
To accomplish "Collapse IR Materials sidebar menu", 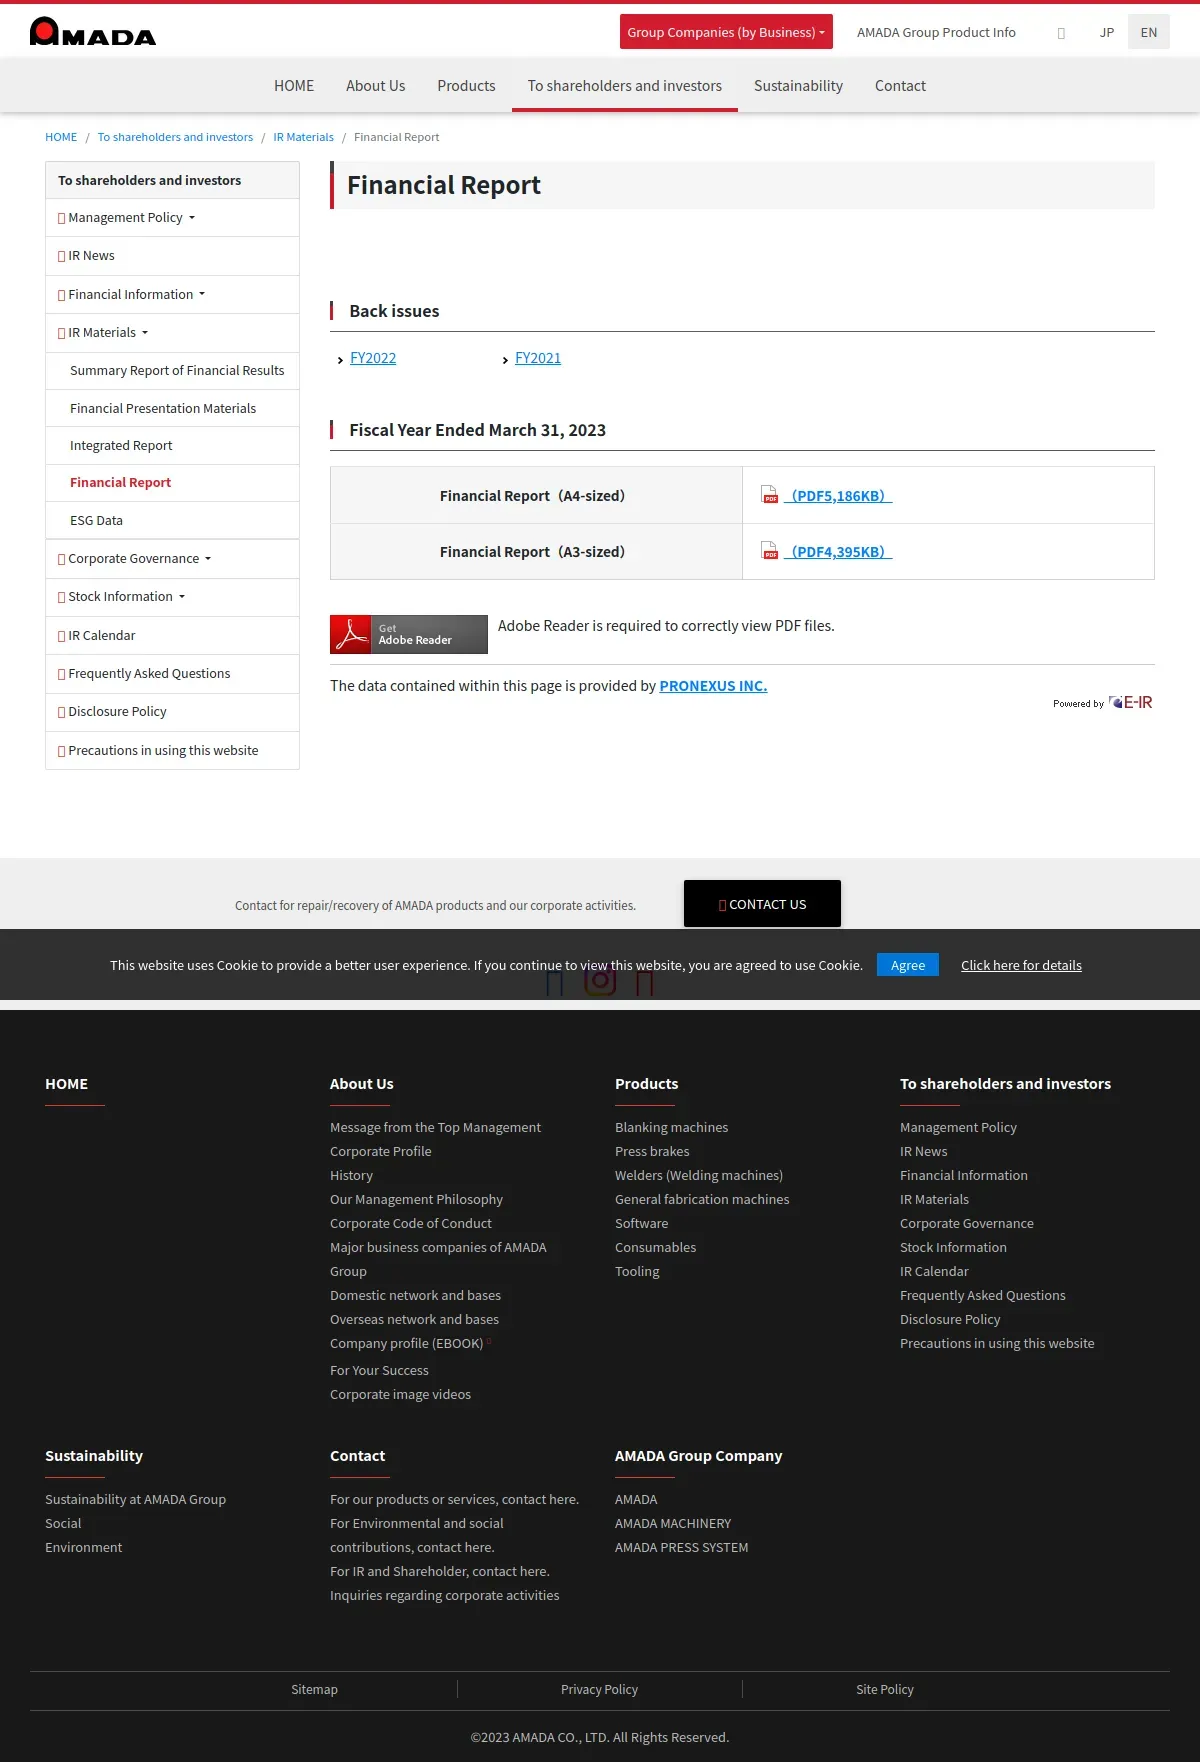I will (172, 333).
